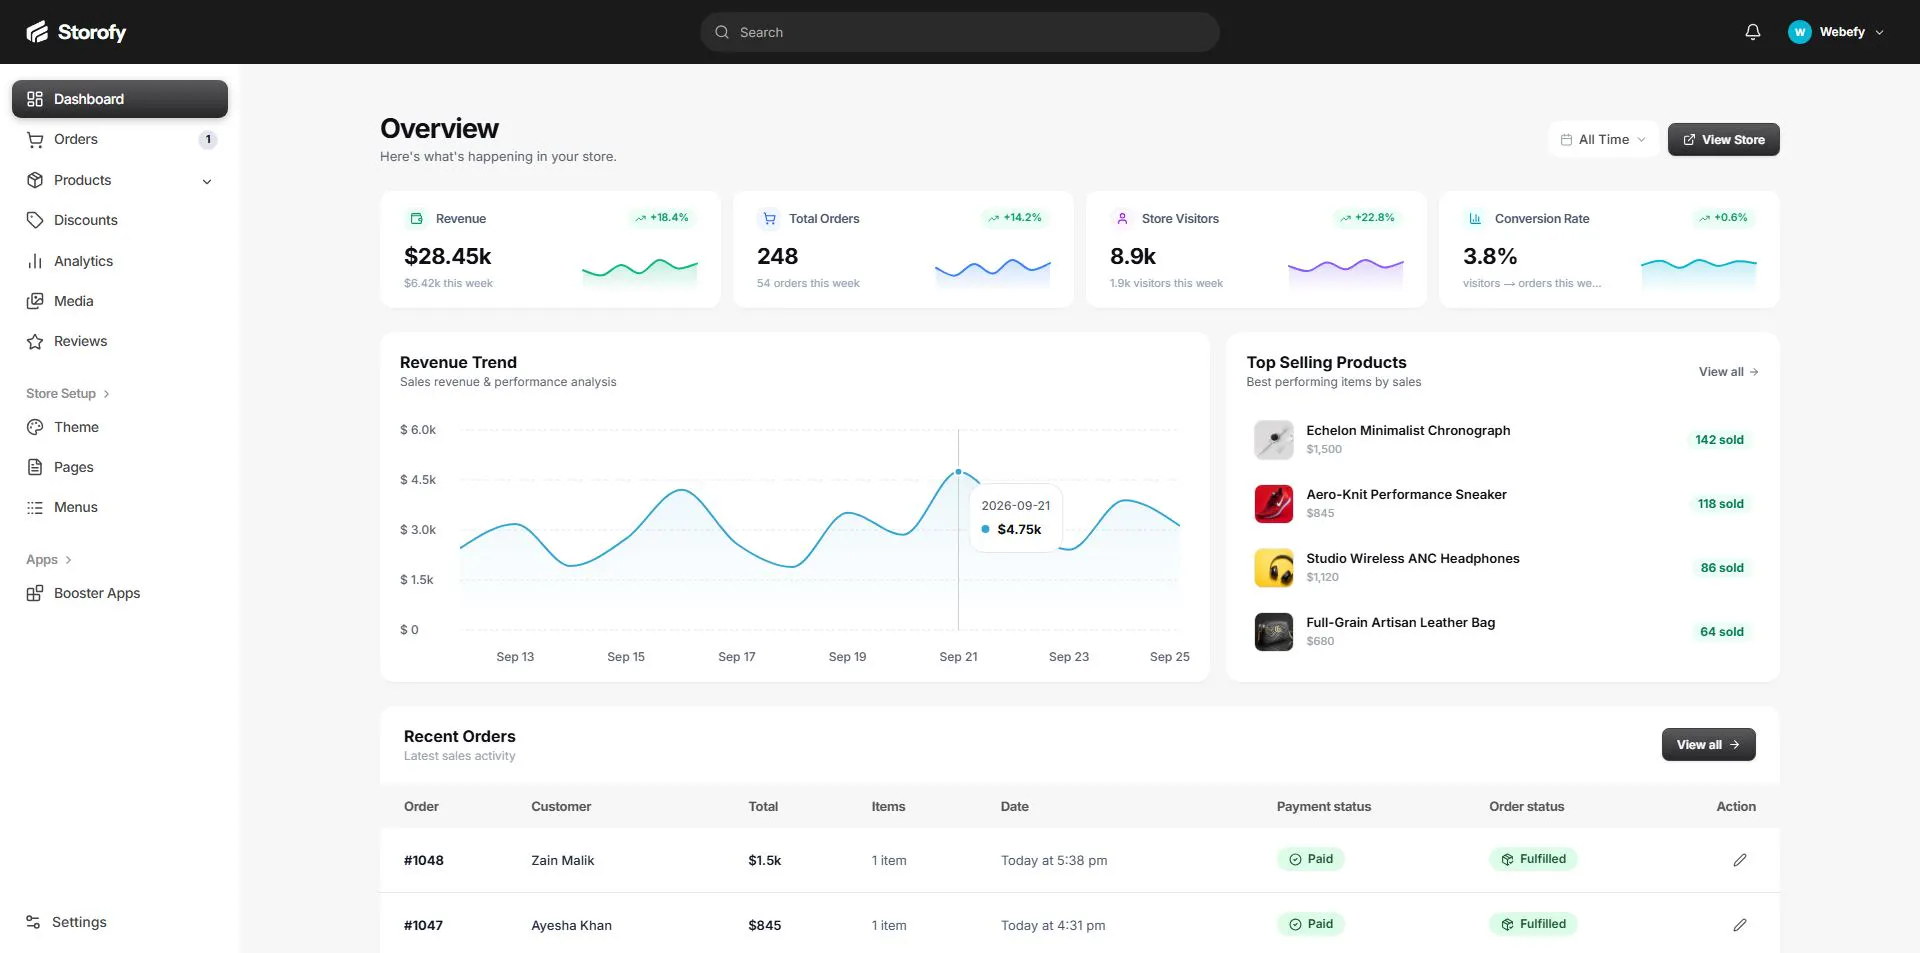Click the Store Visitors person icon
The image size is (1920, 953).
coord(1122,218)
